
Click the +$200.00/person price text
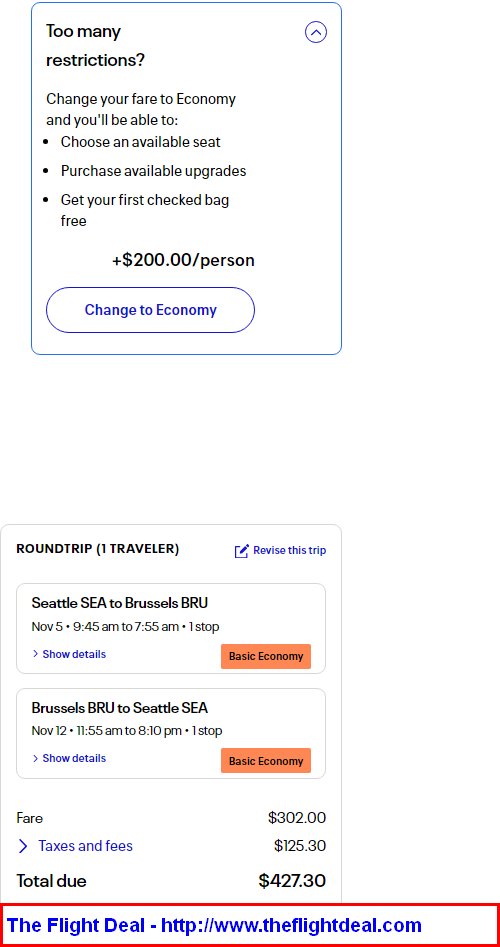coord(183,260)
